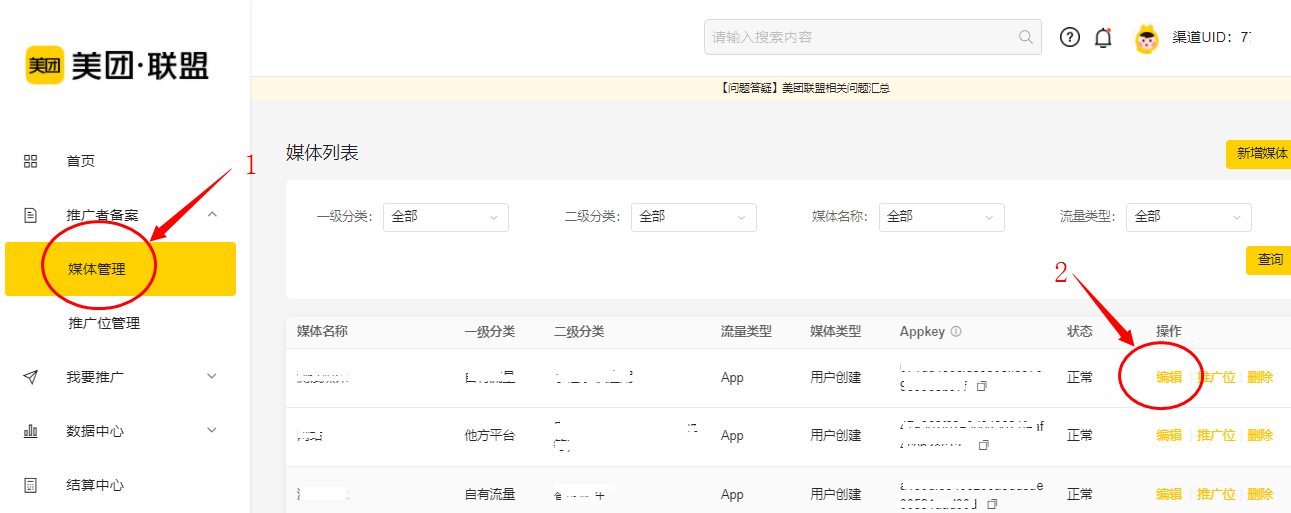Click the 结算中心 calculator icon
The height and width of the screenshot is (513, 1291).
[x=30, y=485]
